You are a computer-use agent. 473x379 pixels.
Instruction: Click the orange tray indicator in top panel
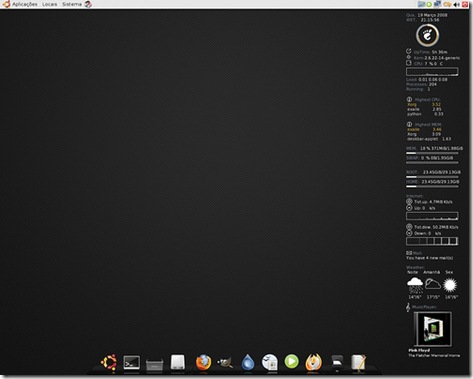447,4
